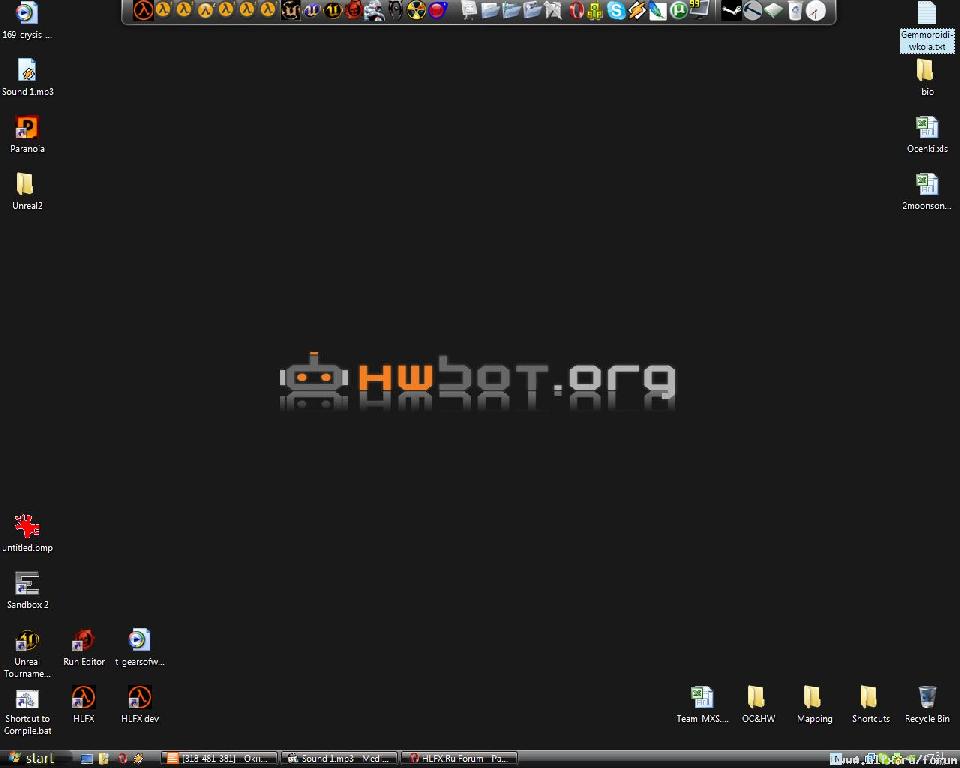Image resolution: width=960 pixels, height=768 pixels.
Task: Open the red skull game icon in dock
Action: click(354, 10)
